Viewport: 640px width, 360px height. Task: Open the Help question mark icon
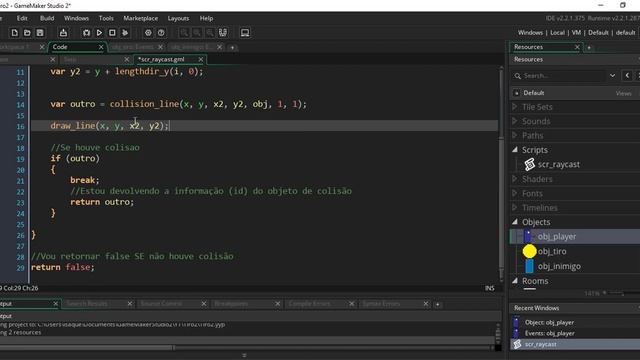click(161, 33)
